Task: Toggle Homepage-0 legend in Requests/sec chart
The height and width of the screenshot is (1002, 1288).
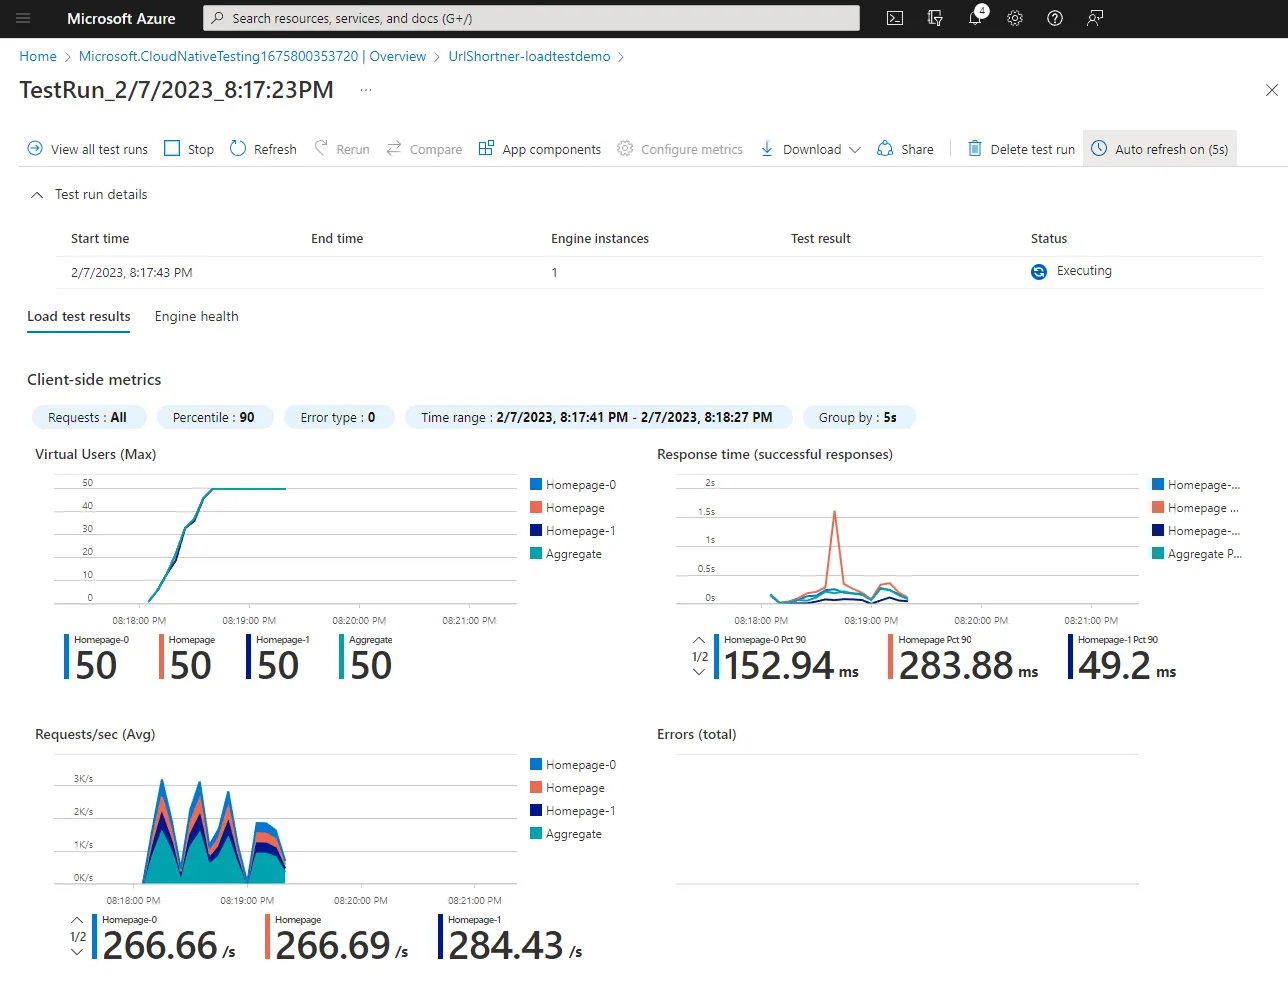Action: tap(573, 765)
